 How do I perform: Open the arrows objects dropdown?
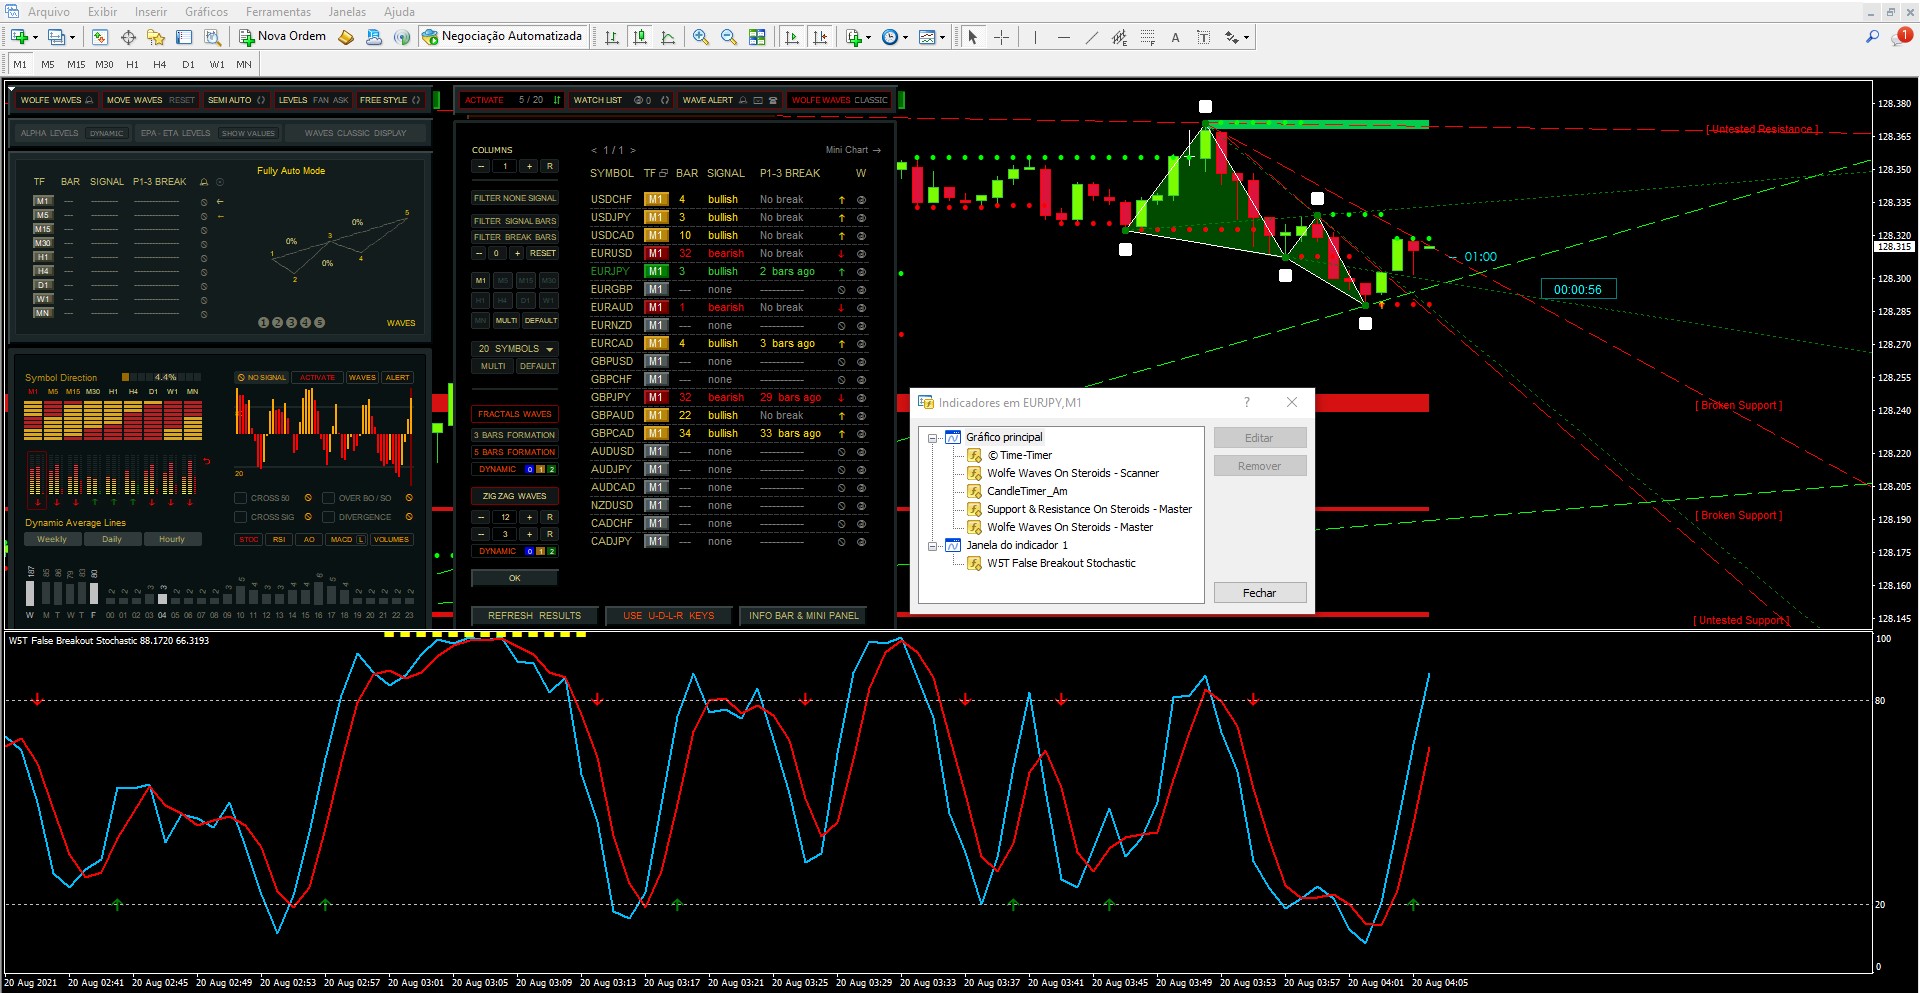coord(1246,38)
